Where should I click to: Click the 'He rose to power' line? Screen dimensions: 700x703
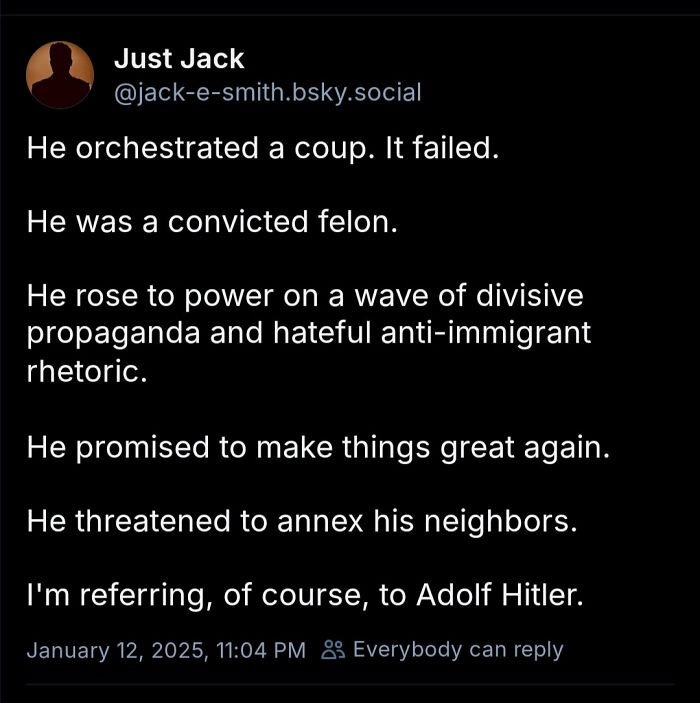(x=305, y=296)
